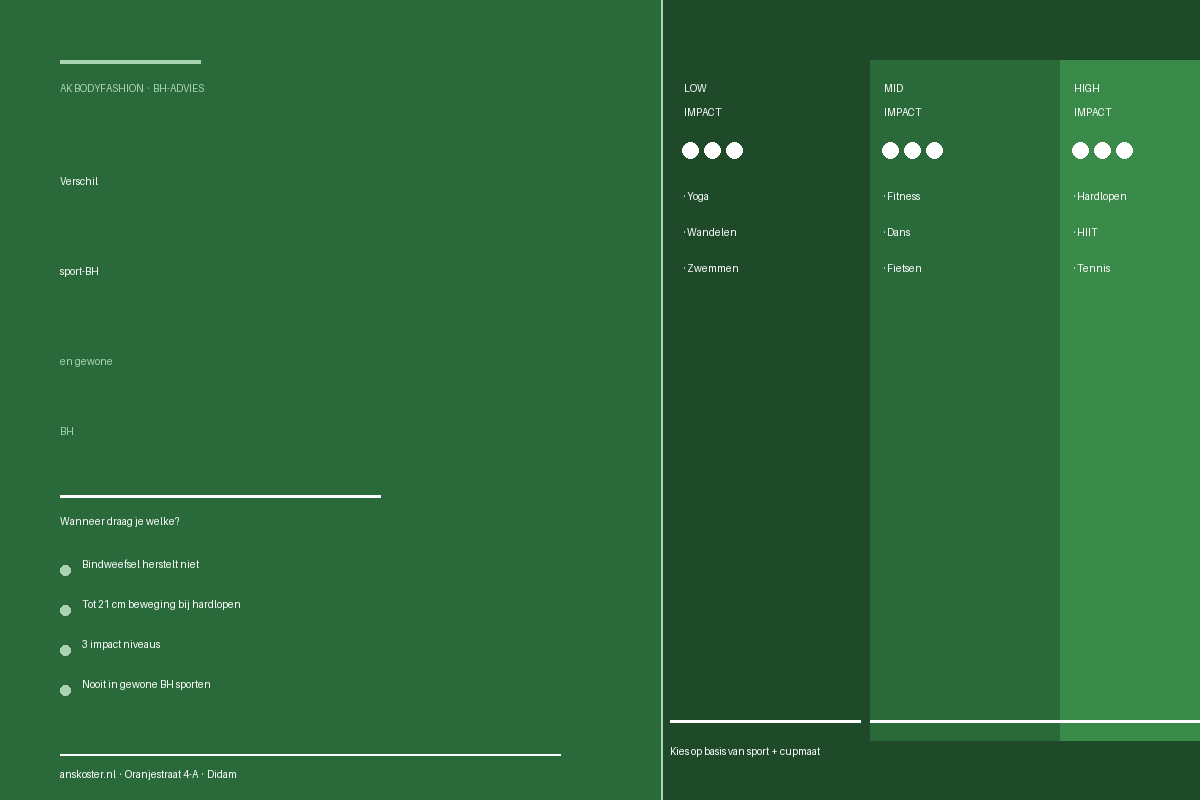Image resolution: width=1200 pixels, height=800 pixels.
Task: Click Kies op basis van sport + cupmaat
Action: point(745,752)
